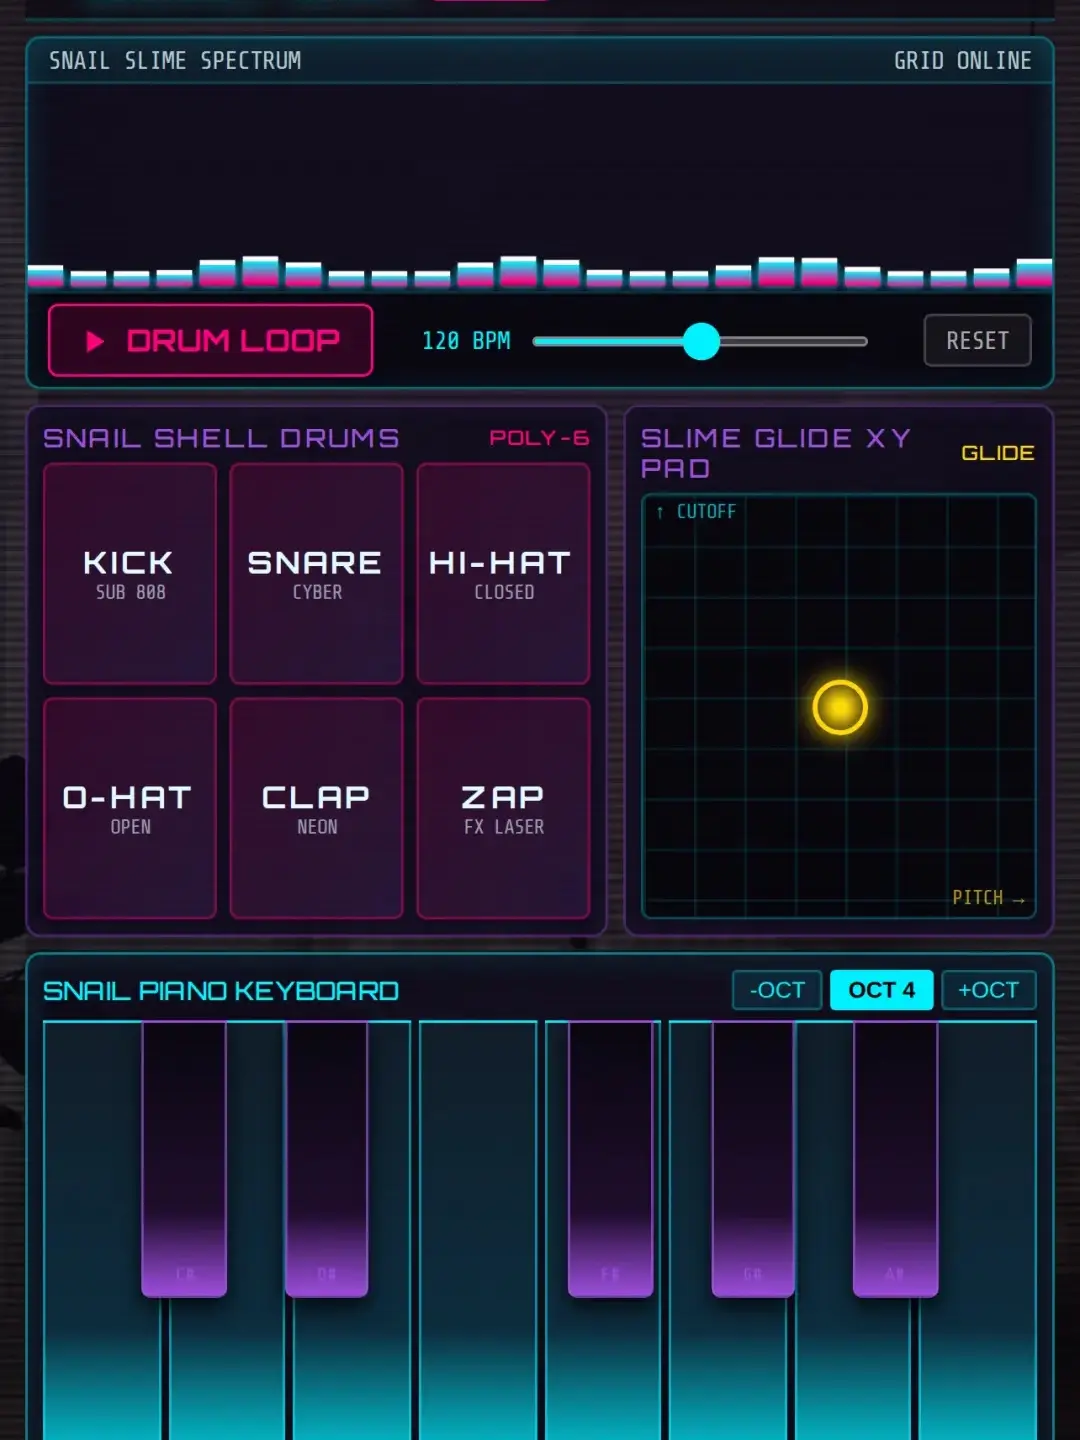This screenshot has width=1080, height=1440.
Task: Lower the octave with -OCT
Action: [x=777, y=990]
